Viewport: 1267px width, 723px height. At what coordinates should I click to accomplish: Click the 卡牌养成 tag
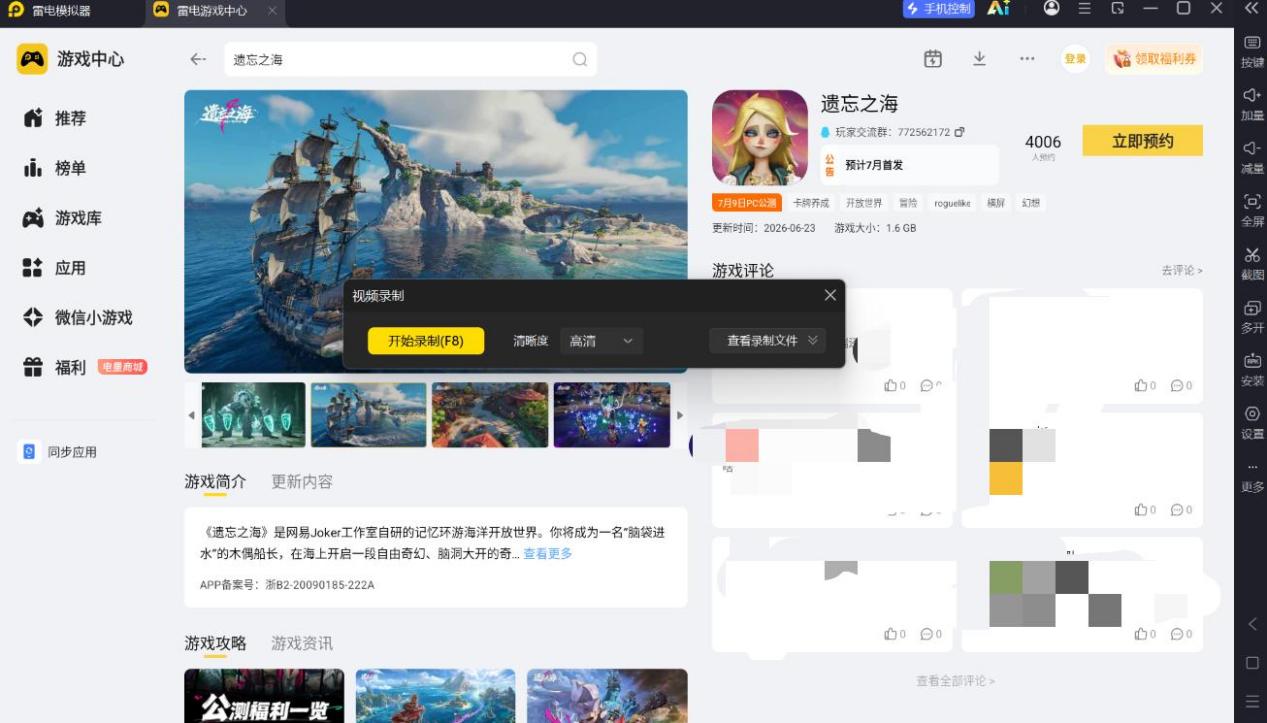[811, 203]
